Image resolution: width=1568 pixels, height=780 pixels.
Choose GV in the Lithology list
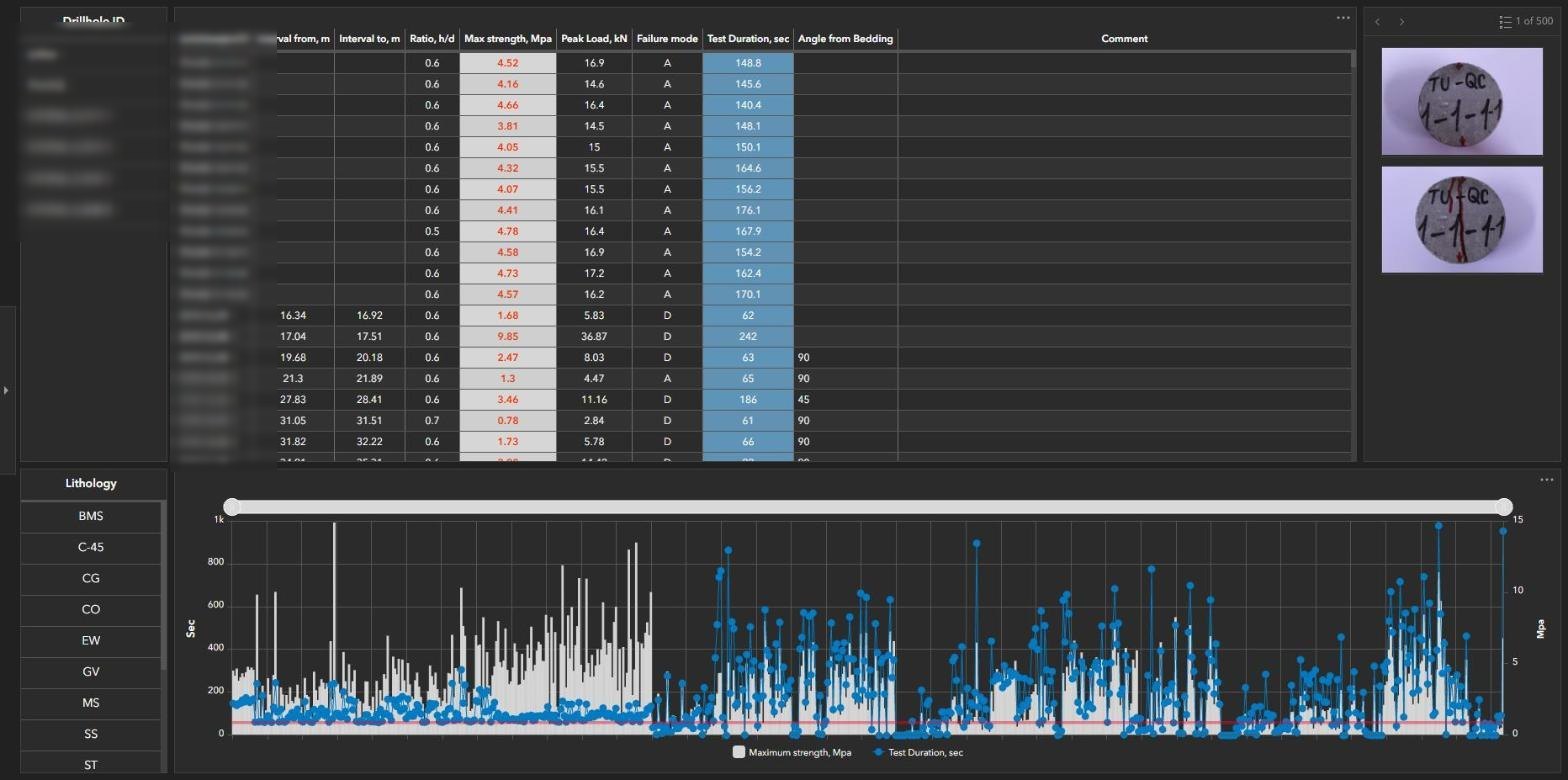[91, 672]
